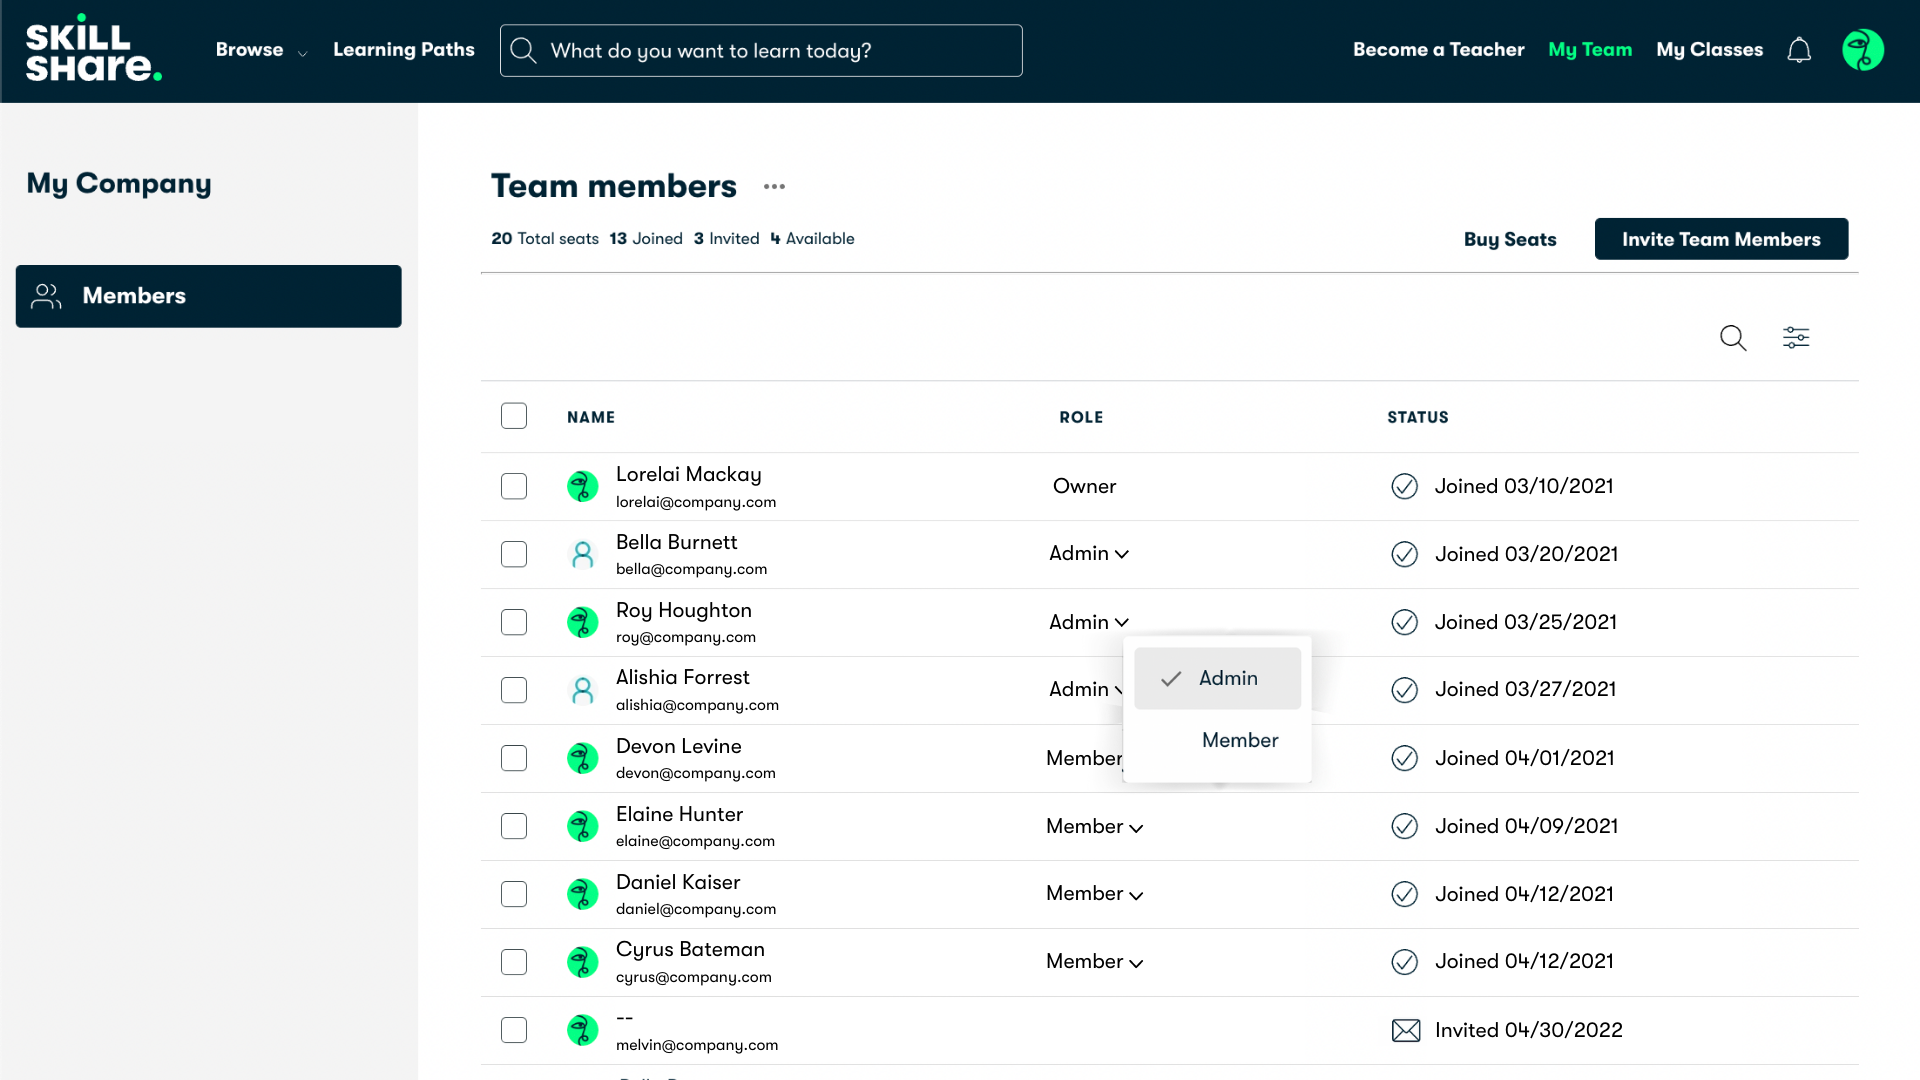
Task: Open the profile avatar menu
Action: coord(1863,49)
